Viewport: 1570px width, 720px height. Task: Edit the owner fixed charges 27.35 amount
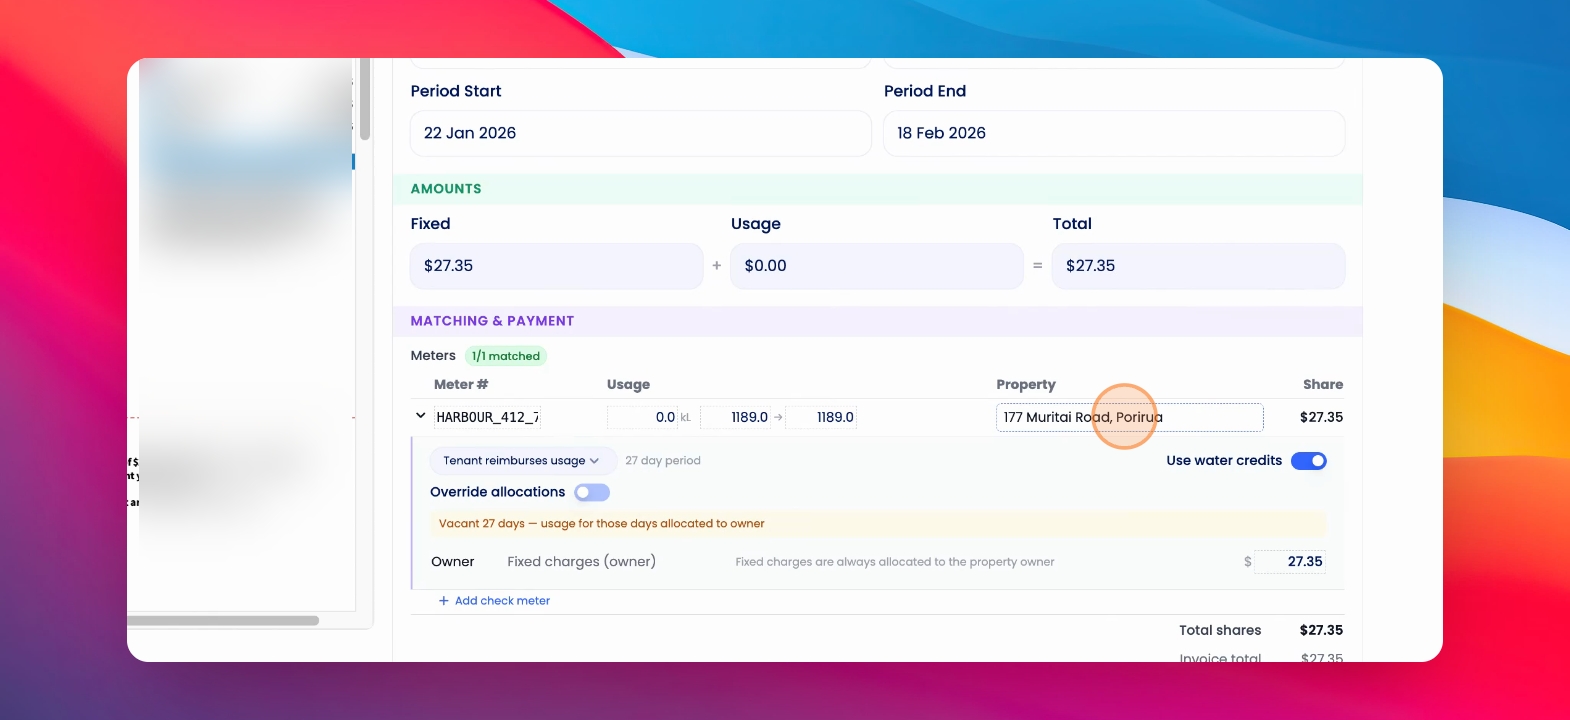tap(1290, 562)
